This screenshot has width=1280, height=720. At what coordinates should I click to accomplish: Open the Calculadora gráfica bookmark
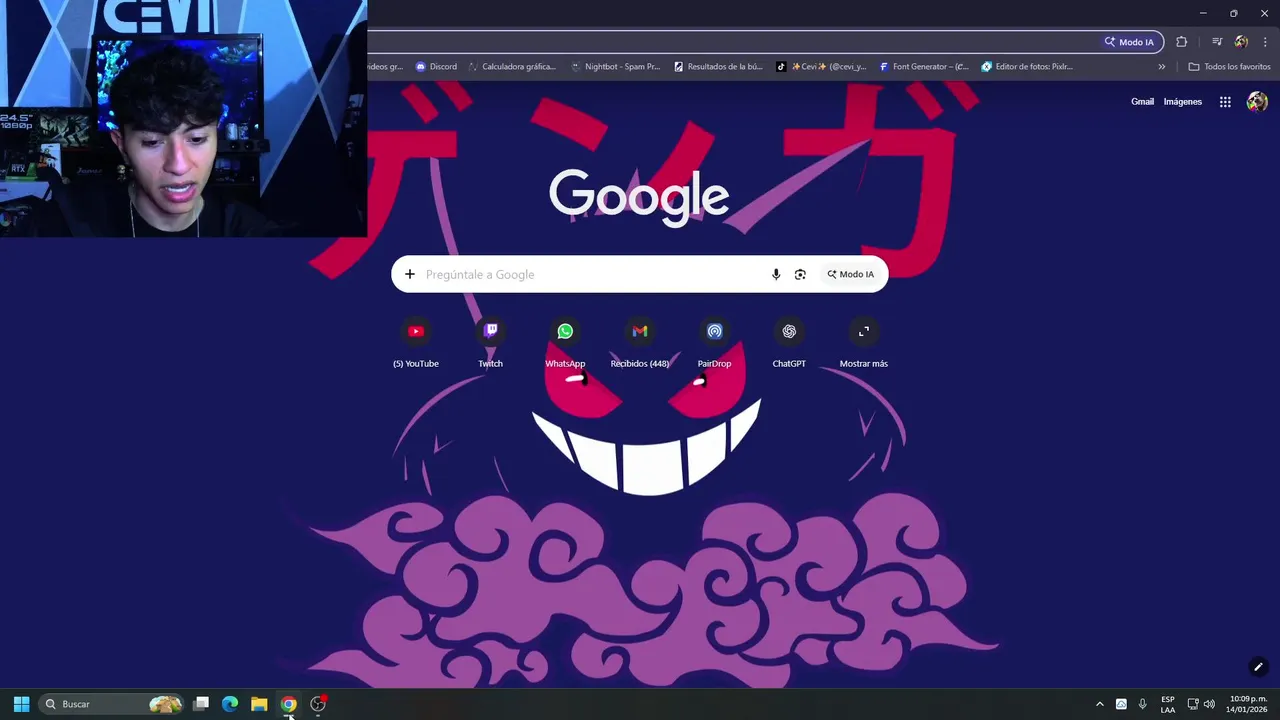click(x=512, y=67)
